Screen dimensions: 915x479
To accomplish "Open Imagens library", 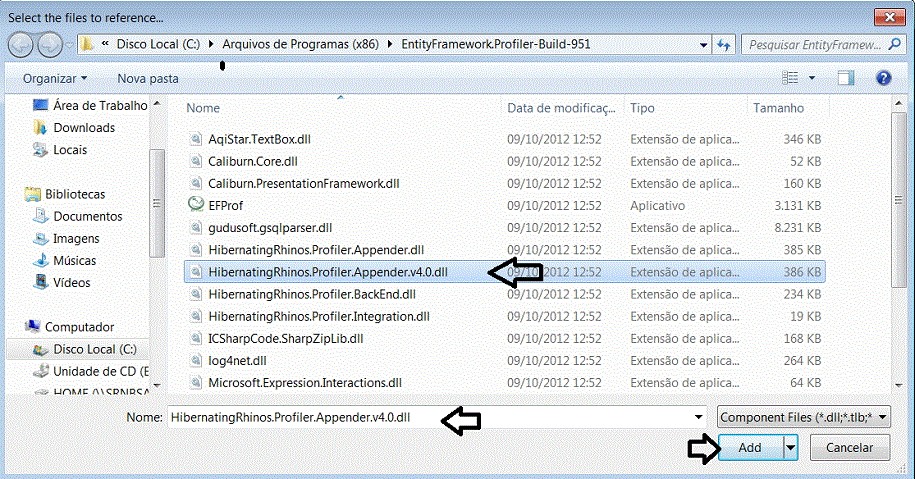I will pyautogui.click(x=66, y=239).
